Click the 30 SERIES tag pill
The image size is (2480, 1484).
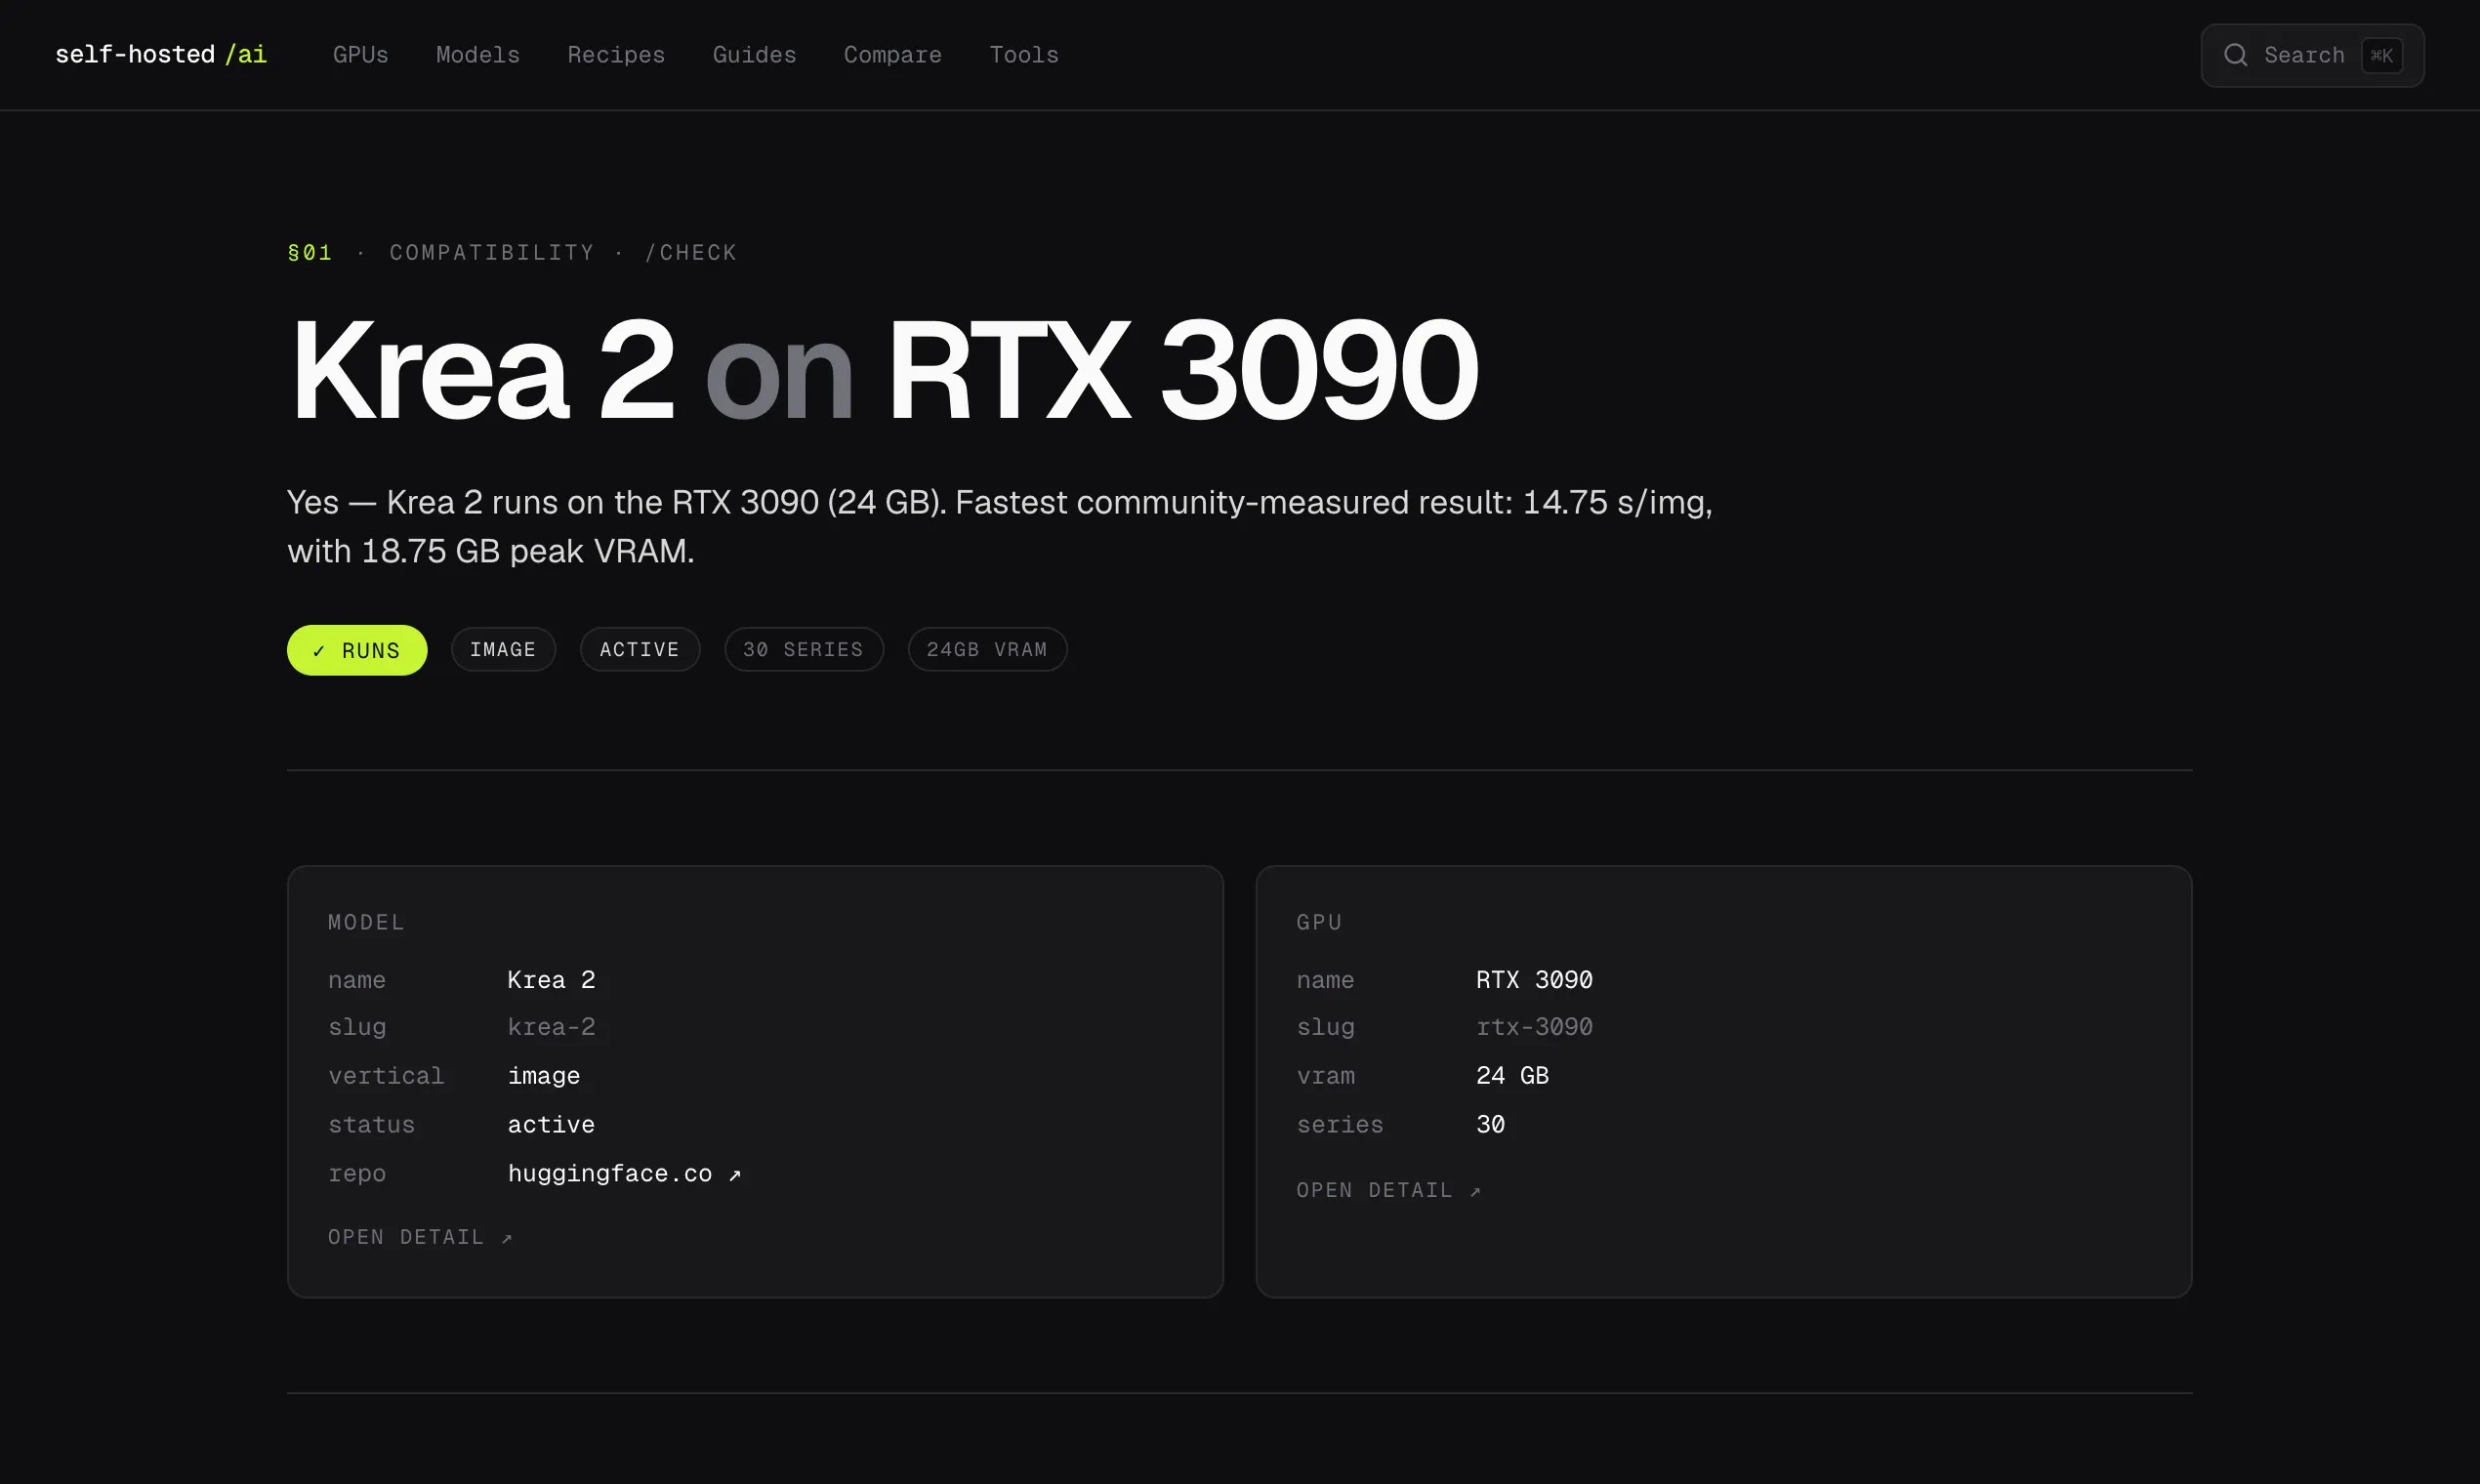(803, 649)
